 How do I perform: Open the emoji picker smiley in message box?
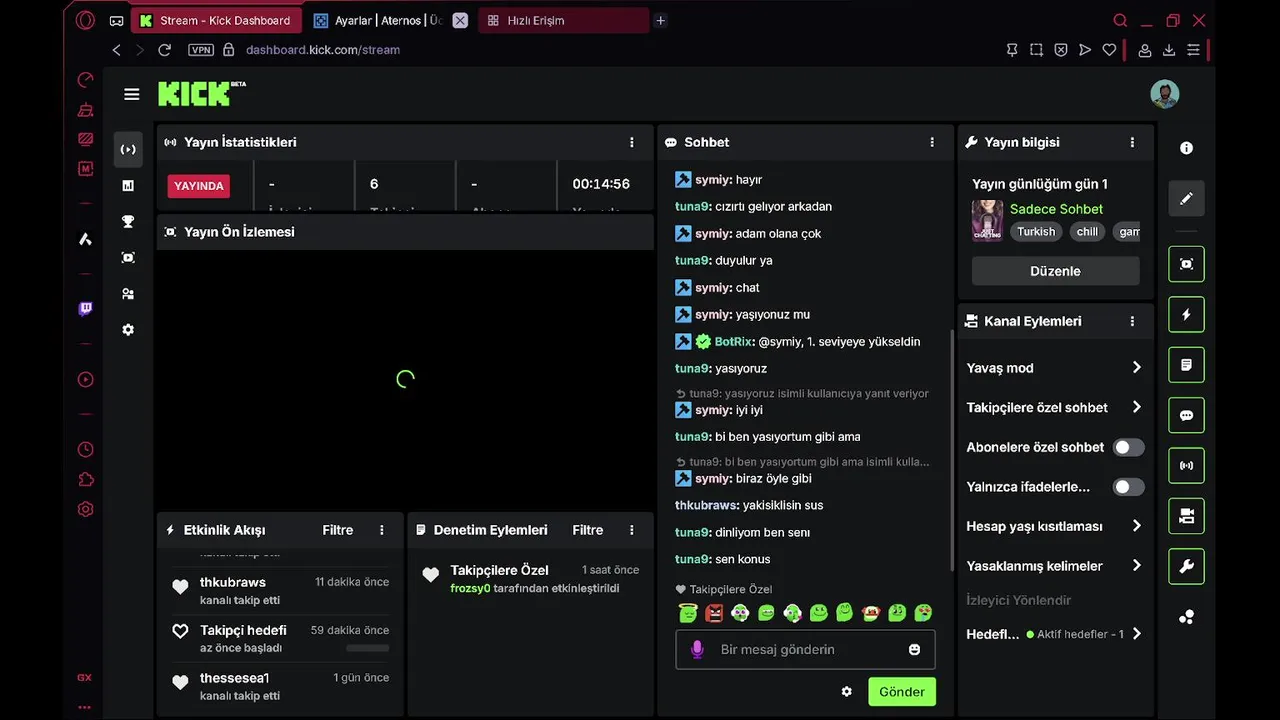[914, 649]
